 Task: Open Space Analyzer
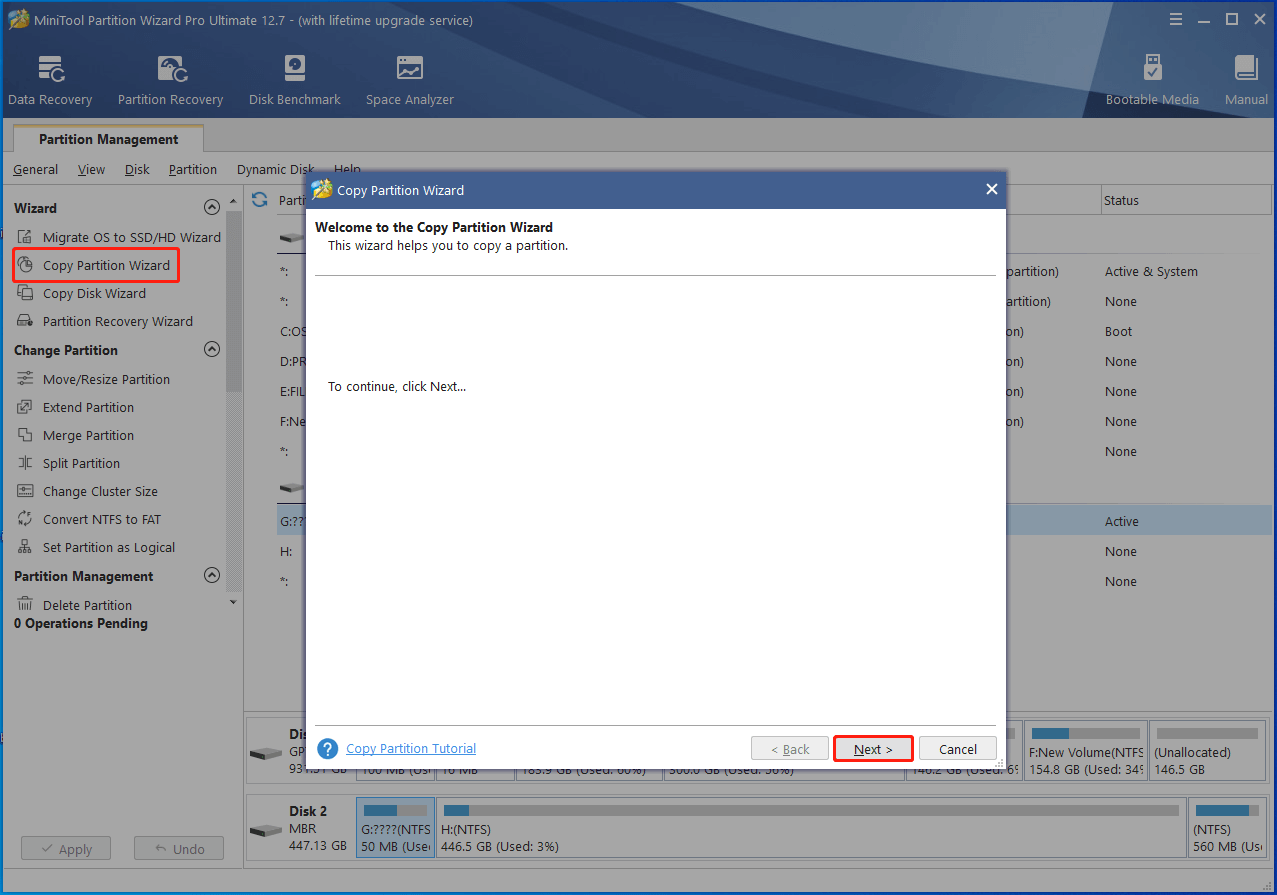coord(410,80)
